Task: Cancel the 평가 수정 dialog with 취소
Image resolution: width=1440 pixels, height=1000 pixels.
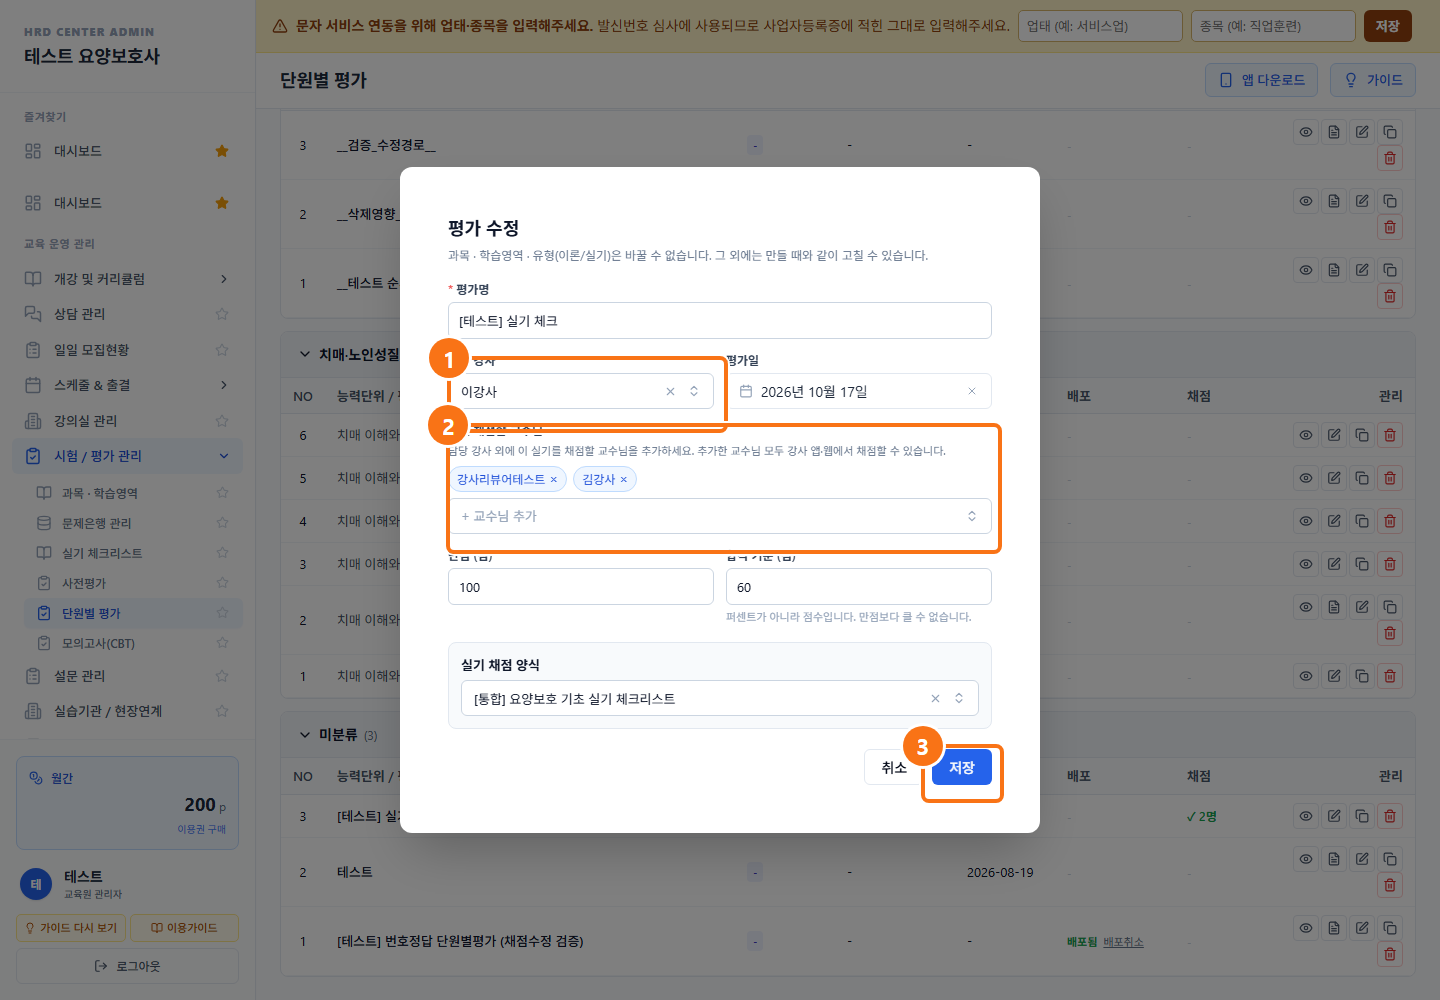Action: click(894, 767)
